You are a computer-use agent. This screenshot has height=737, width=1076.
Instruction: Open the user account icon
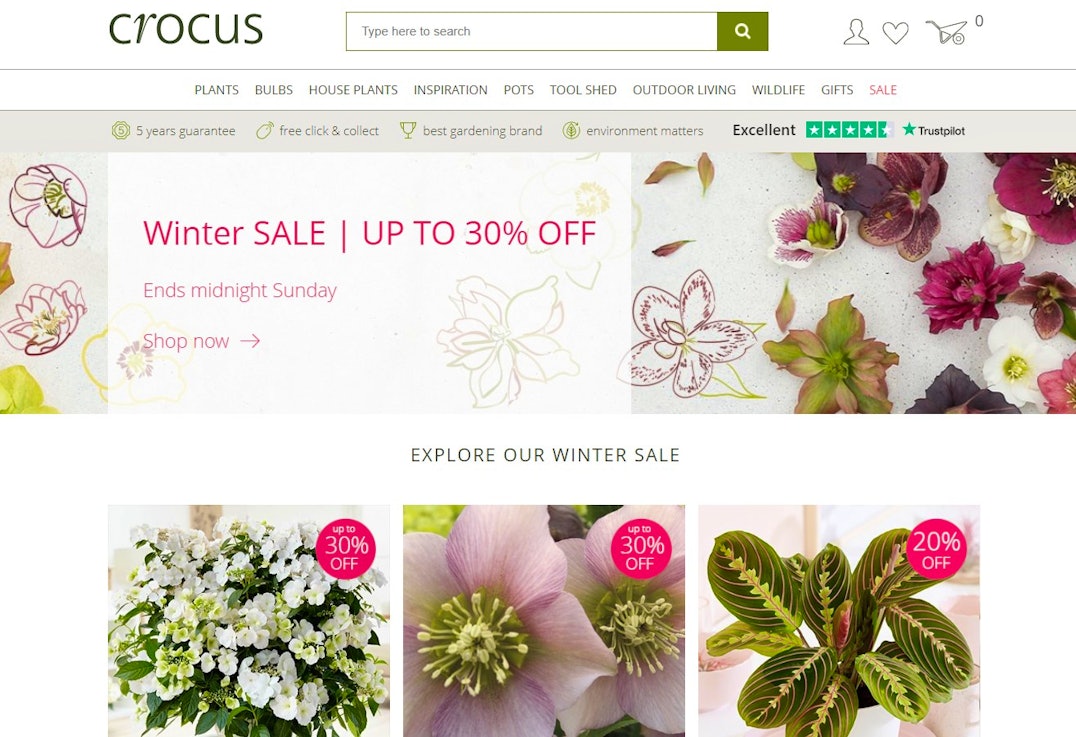tap(856, 32)
